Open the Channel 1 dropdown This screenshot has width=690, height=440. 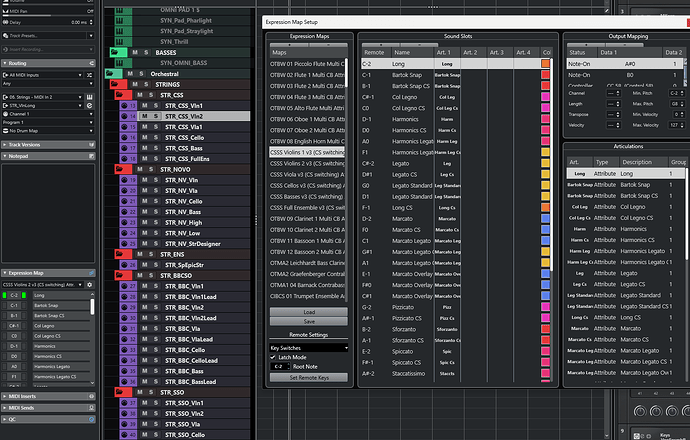(48, 114)
